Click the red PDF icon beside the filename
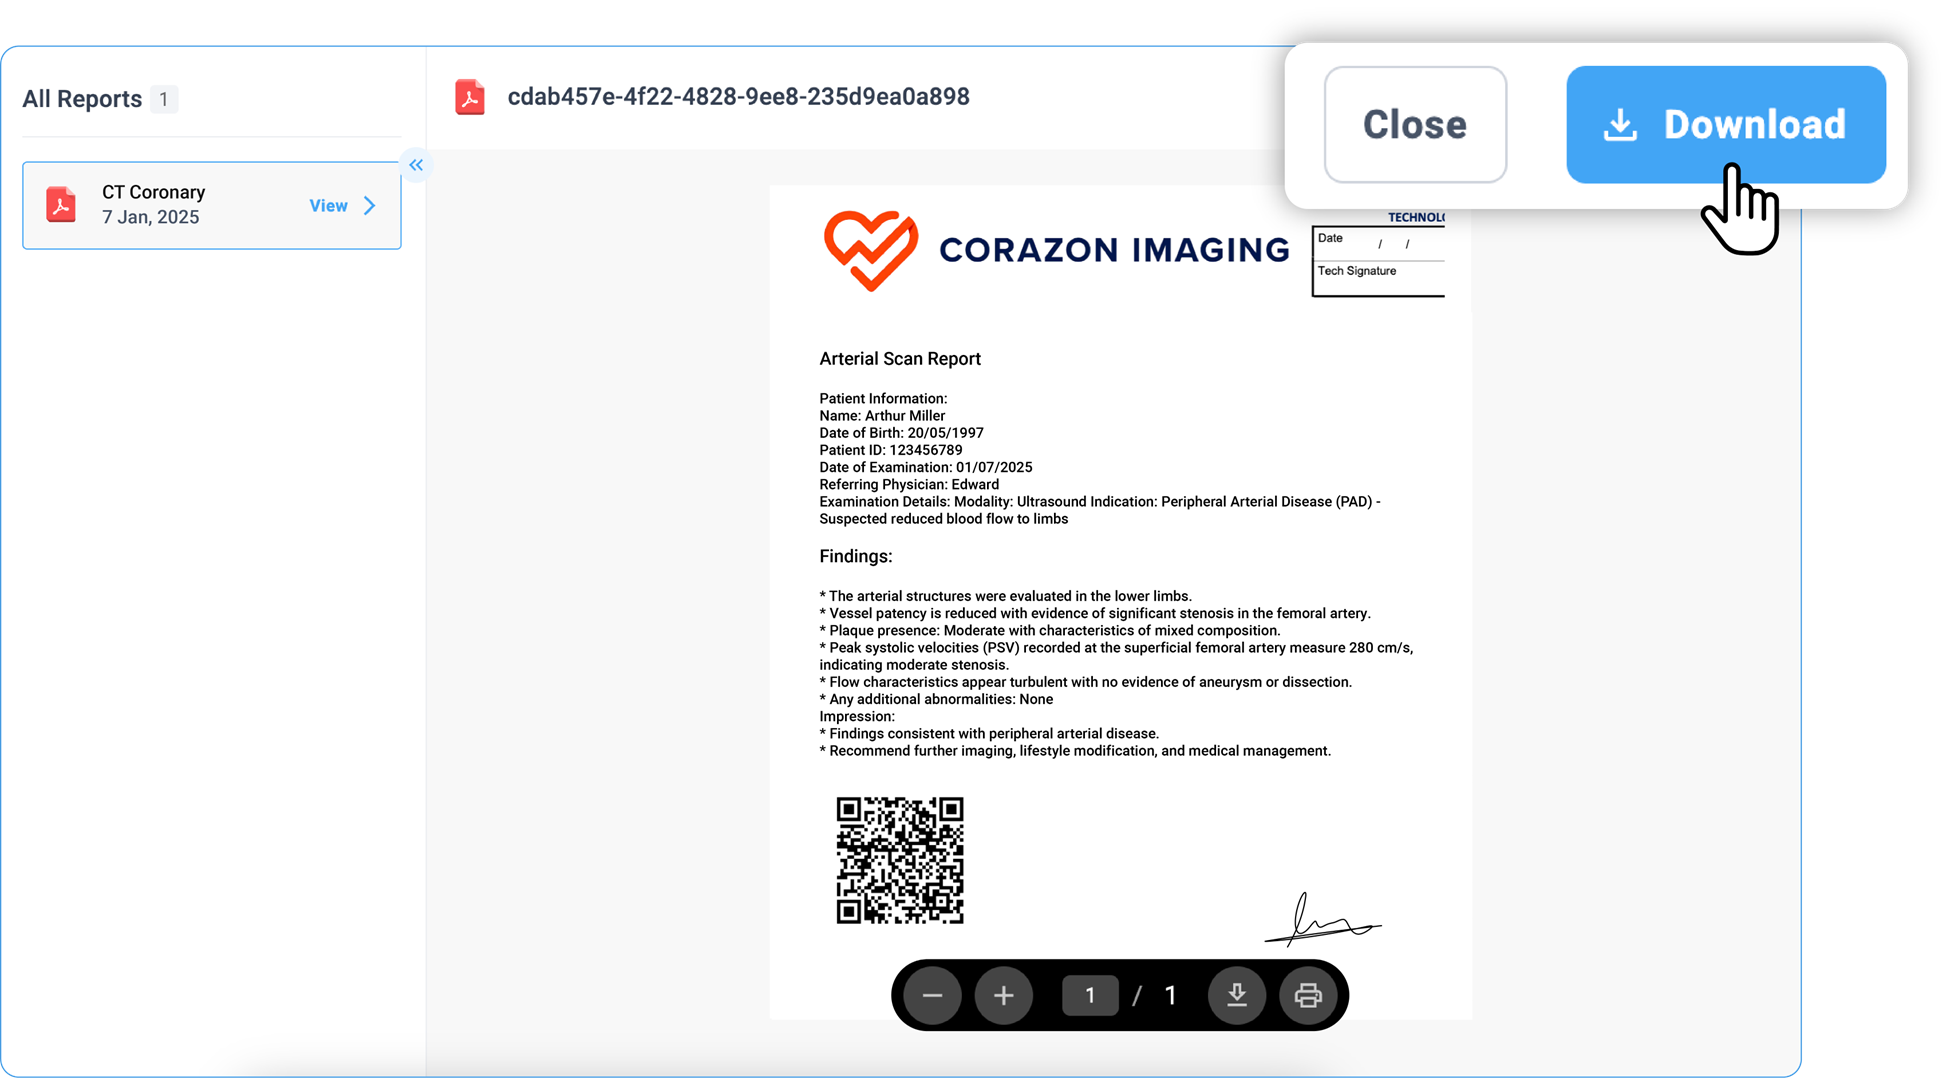Screen dimensions: 1950x1078 click(470, 97)
